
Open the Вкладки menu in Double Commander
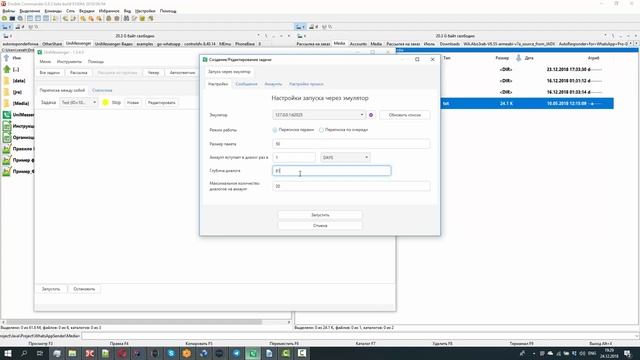pos(87,11)
